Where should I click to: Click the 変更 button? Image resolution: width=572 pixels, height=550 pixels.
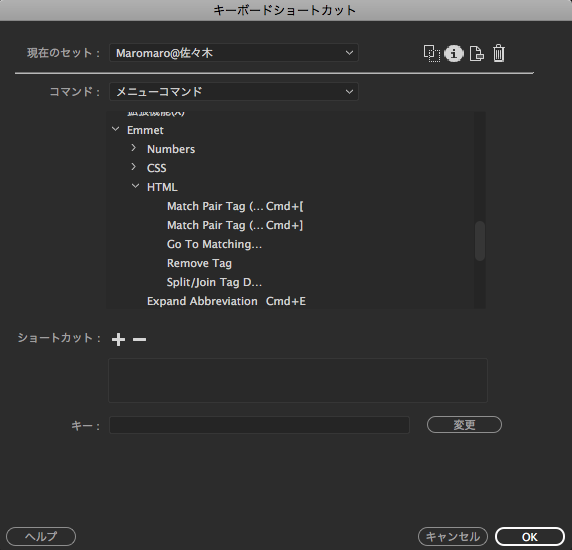(464, 425)
